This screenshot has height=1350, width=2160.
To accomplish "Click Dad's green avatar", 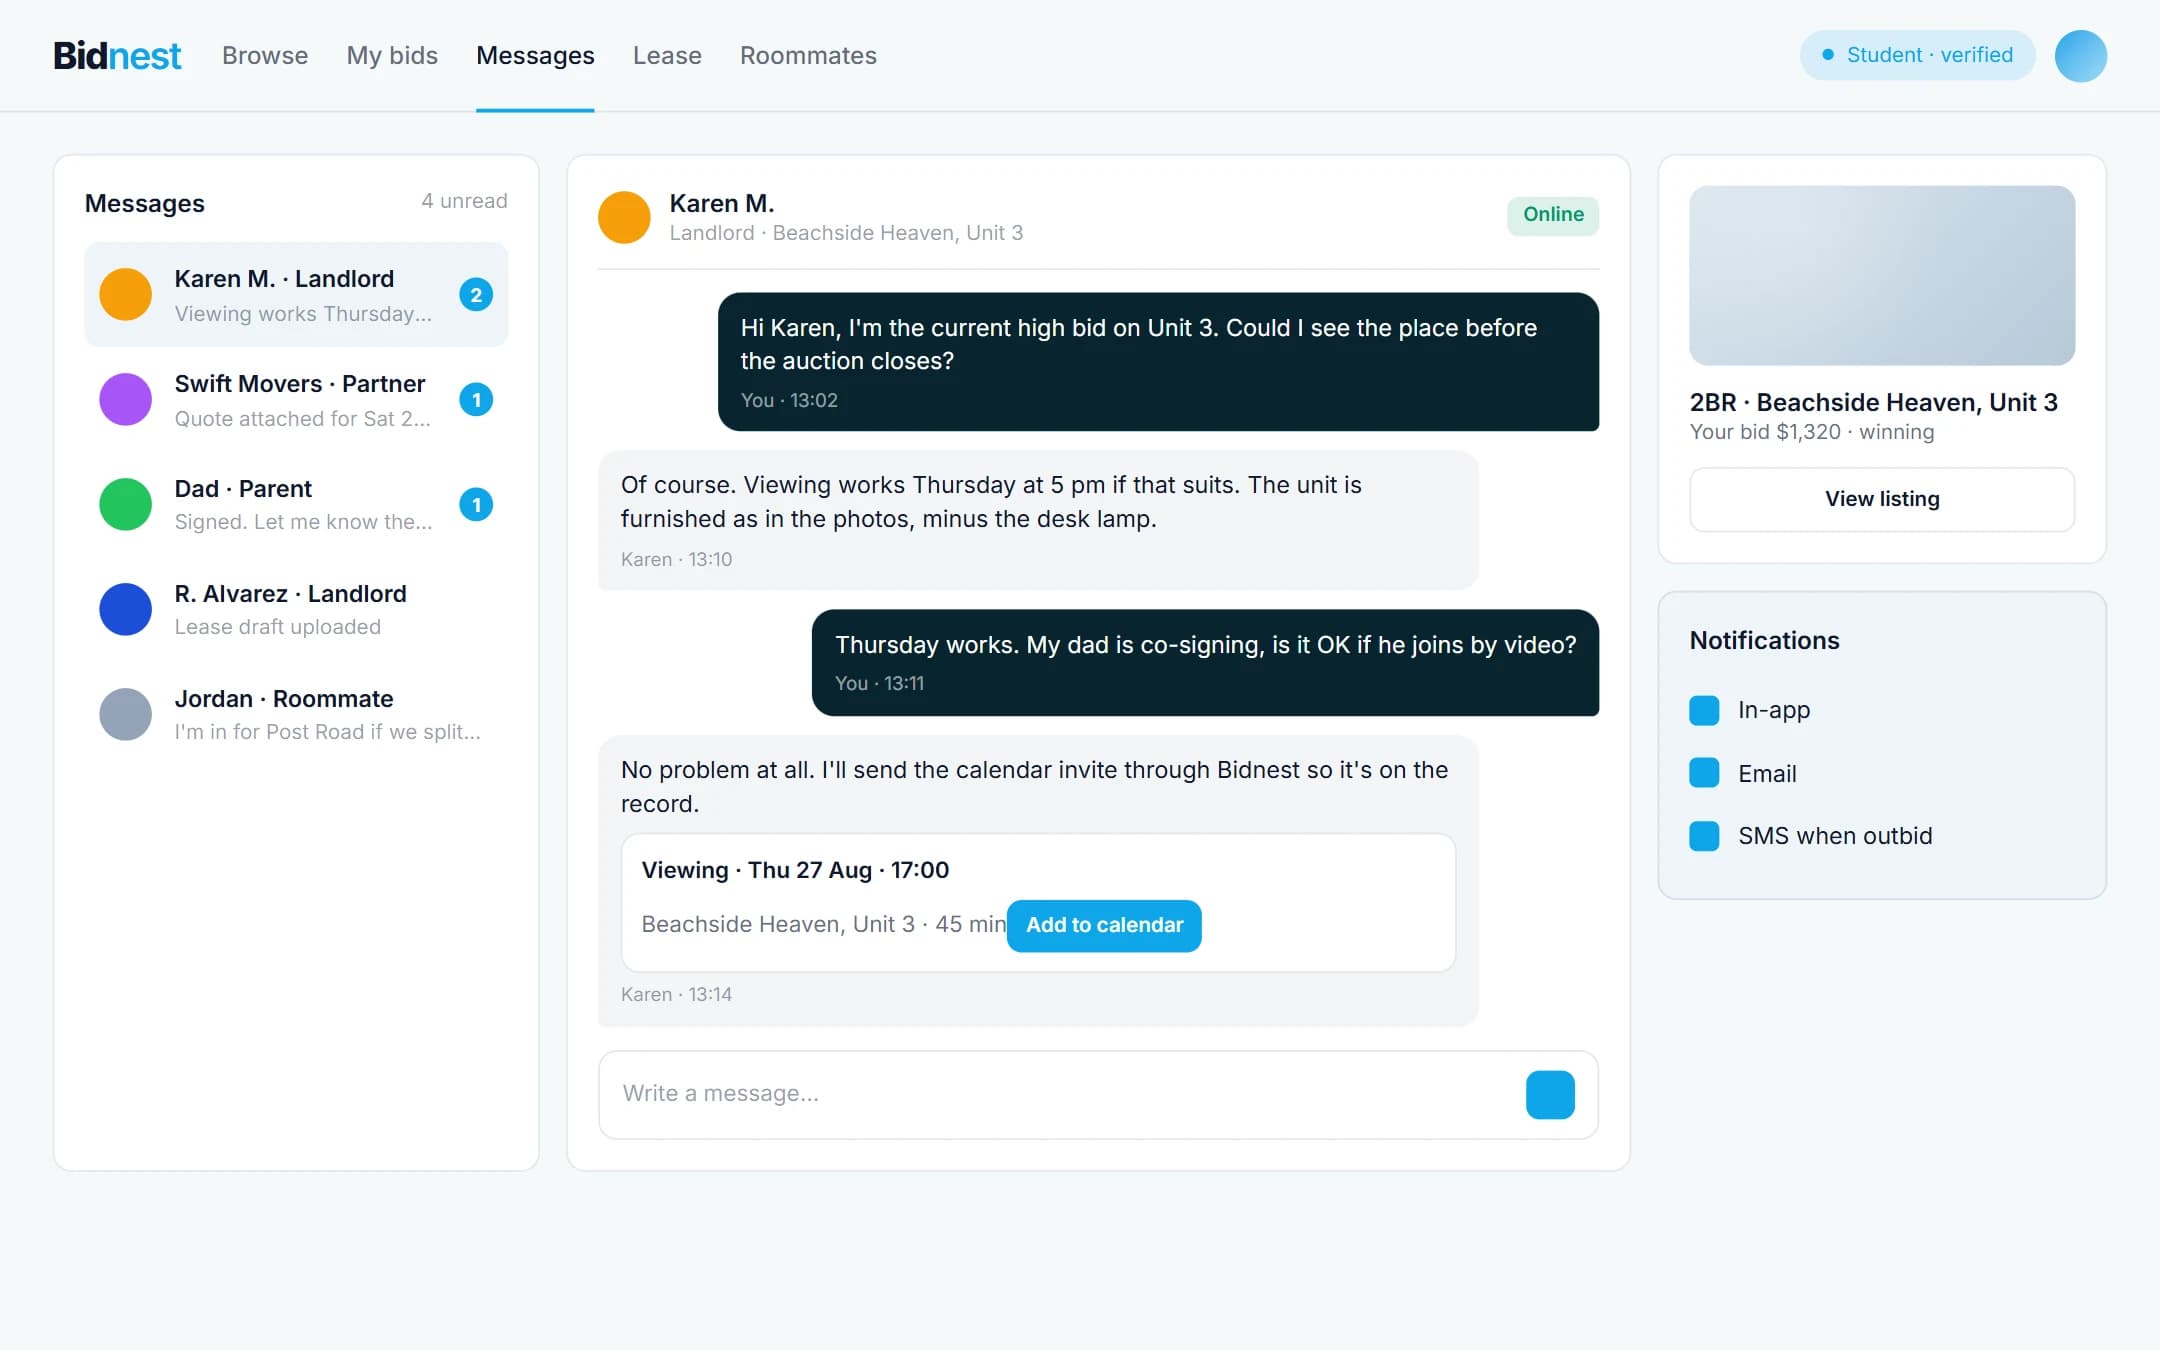I will click(x=125, y=504).
